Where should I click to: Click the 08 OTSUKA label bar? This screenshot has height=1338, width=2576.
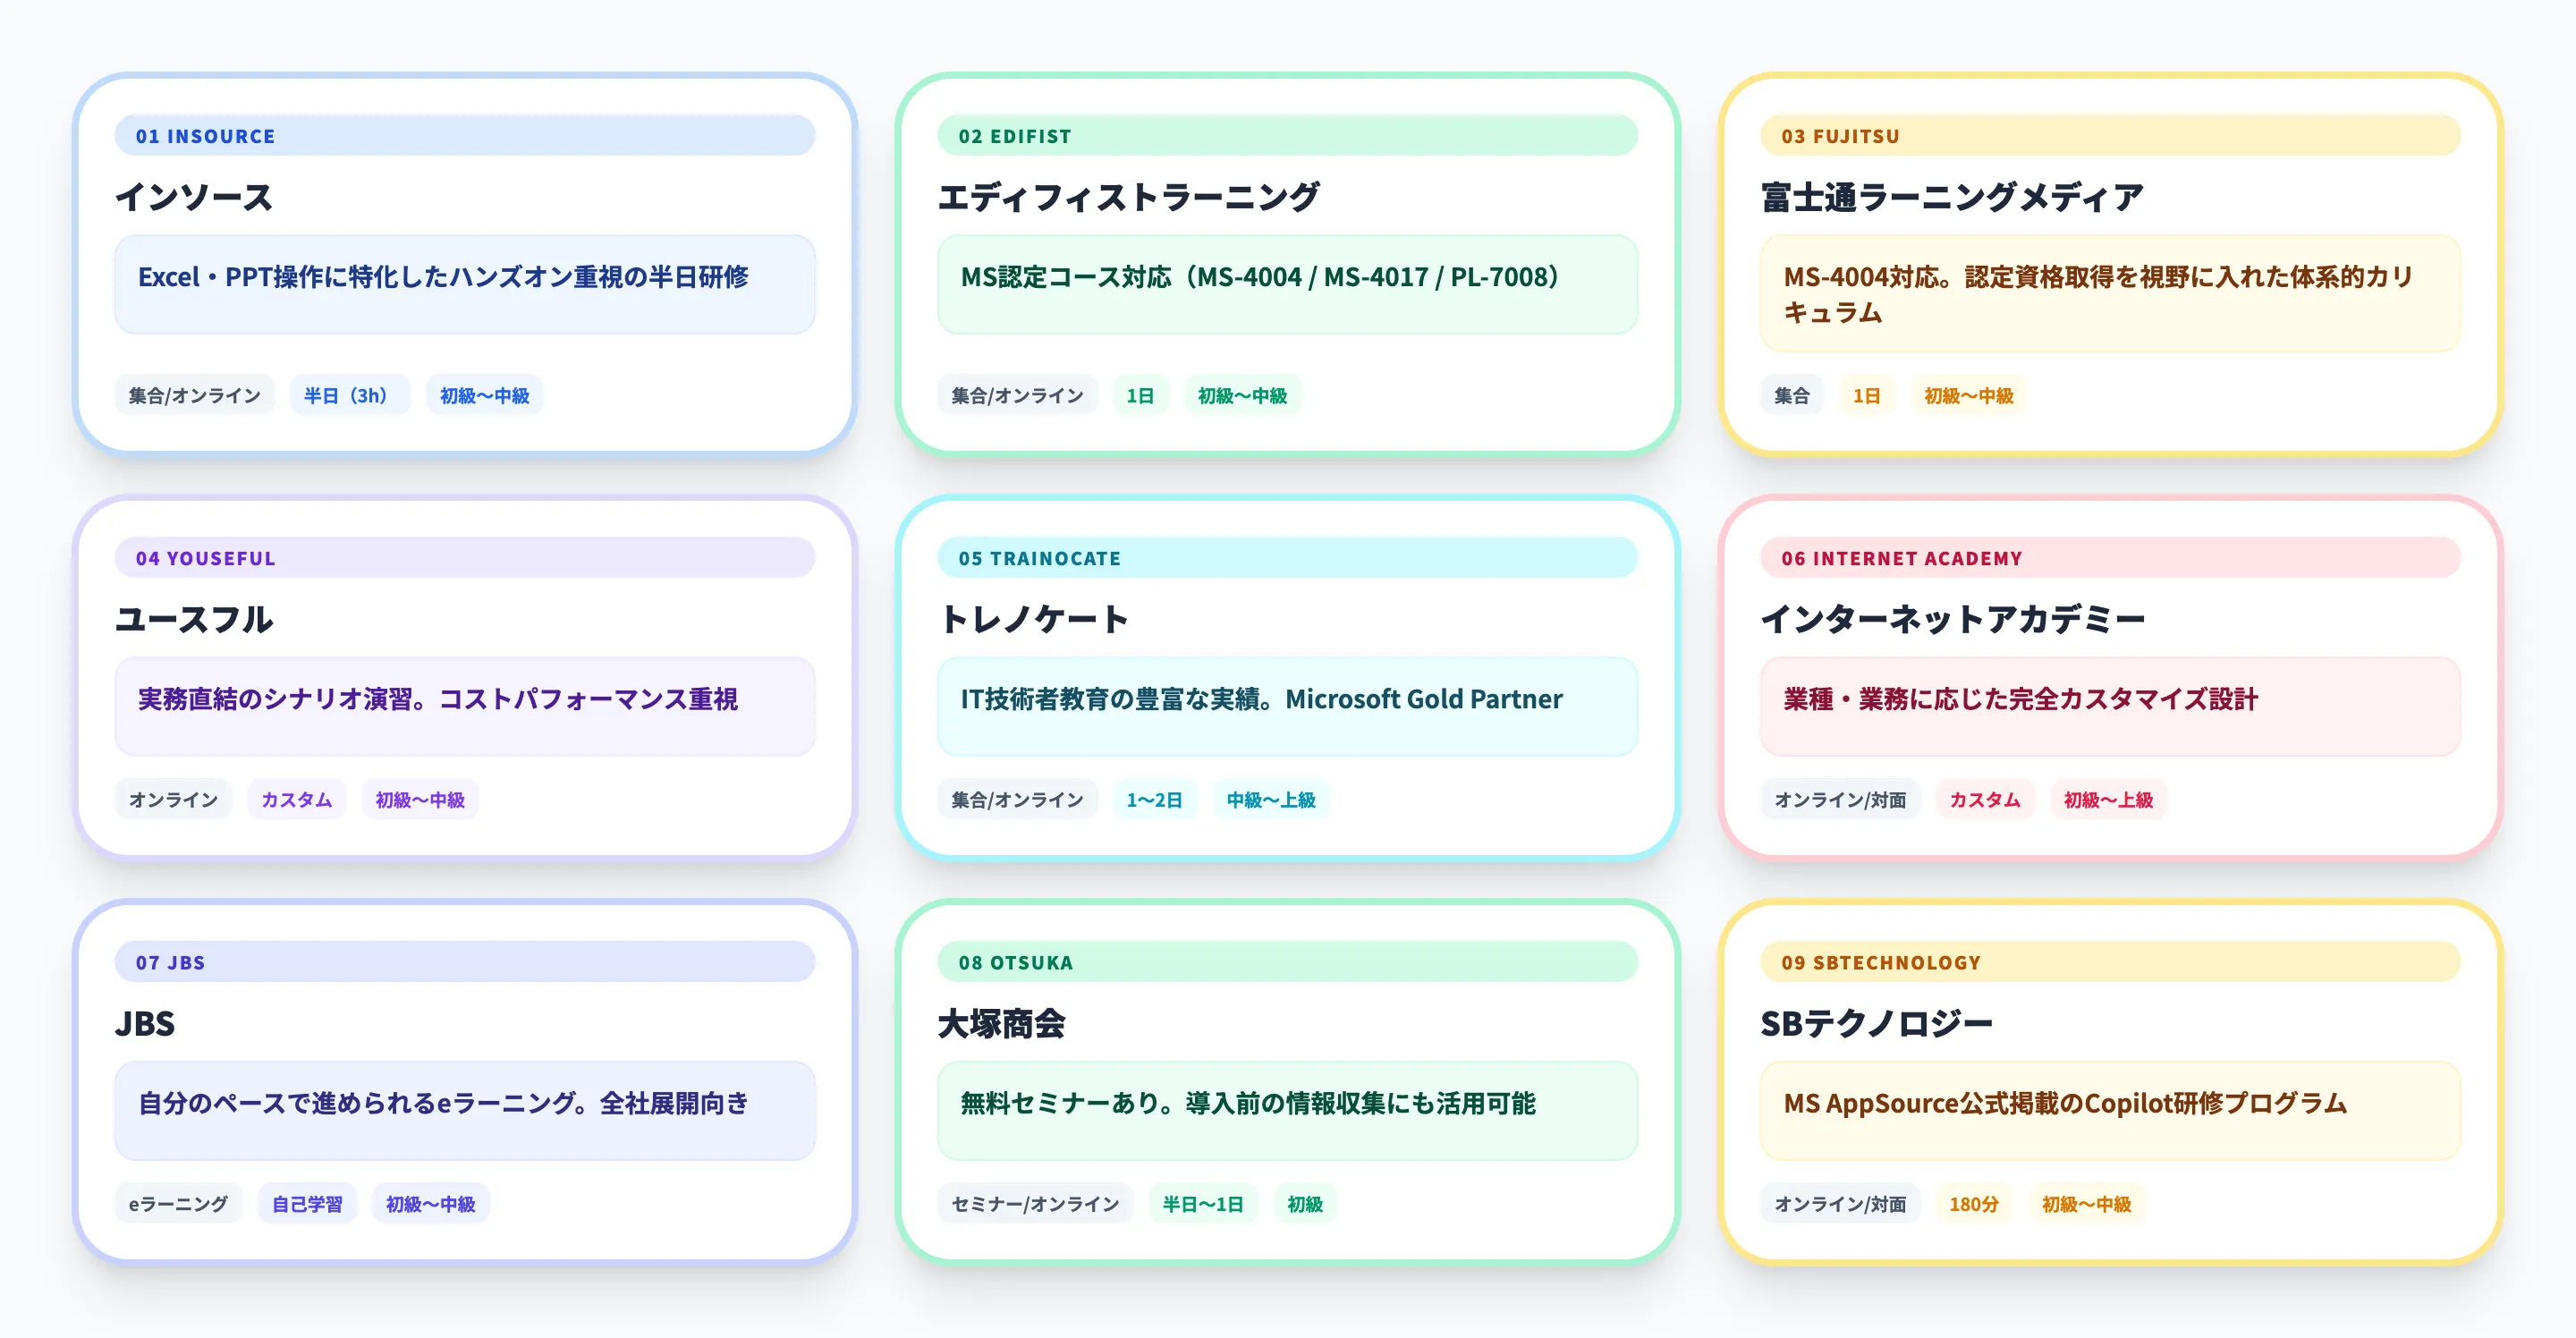pyautogui.click(x=1288, y=962)
